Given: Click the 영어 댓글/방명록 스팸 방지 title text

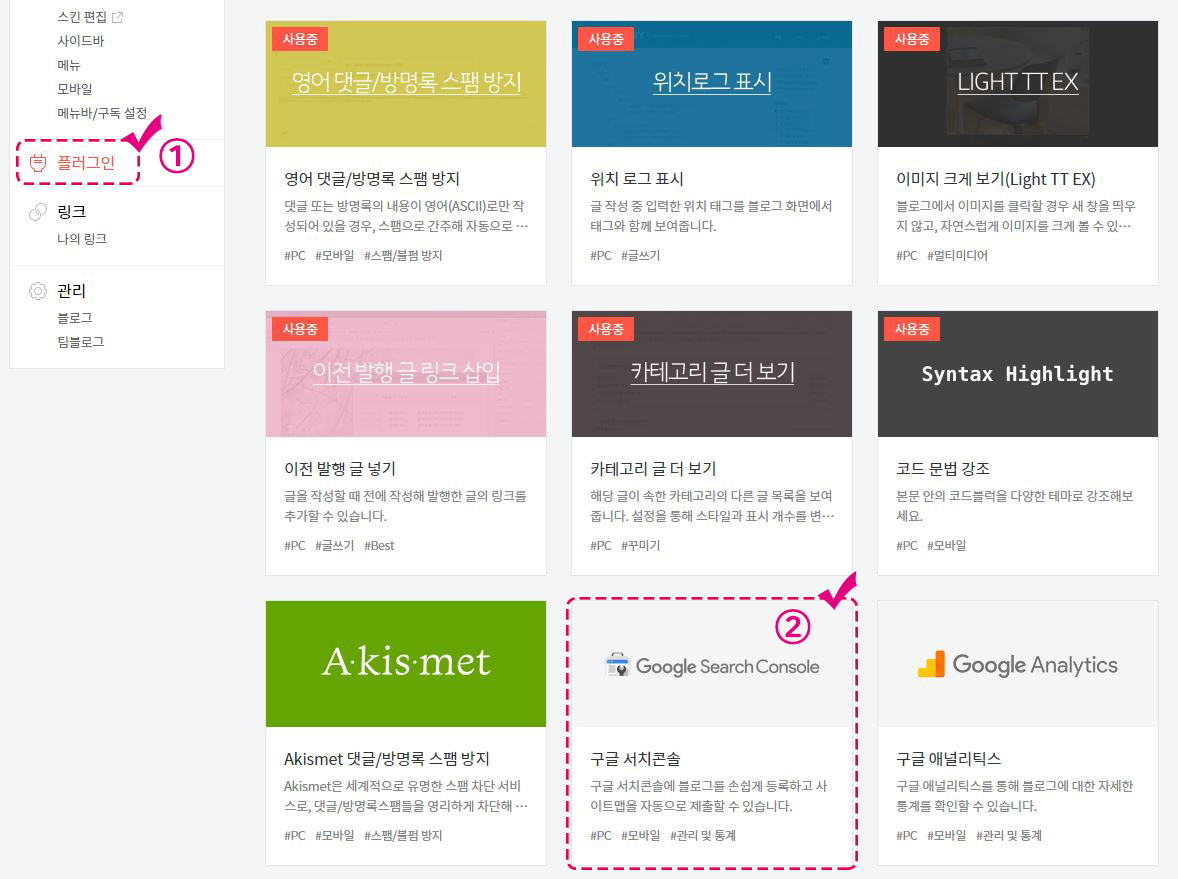Looking at the screenshot, I should tap(372, 179).
